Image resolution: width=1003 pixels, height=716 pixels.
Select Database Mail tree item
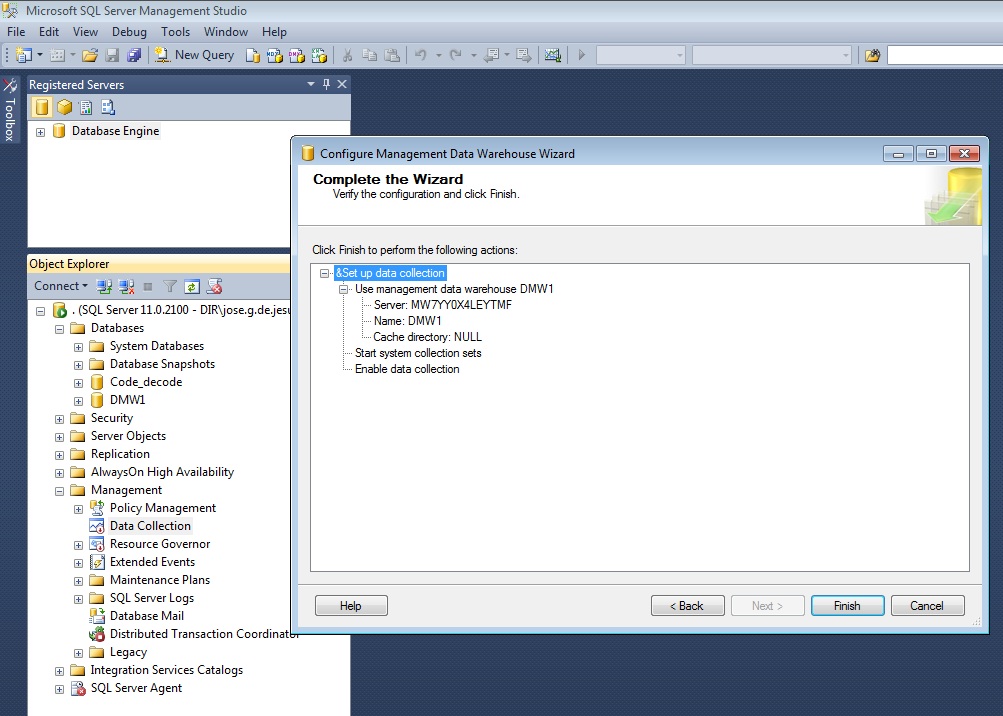point(146,616)
